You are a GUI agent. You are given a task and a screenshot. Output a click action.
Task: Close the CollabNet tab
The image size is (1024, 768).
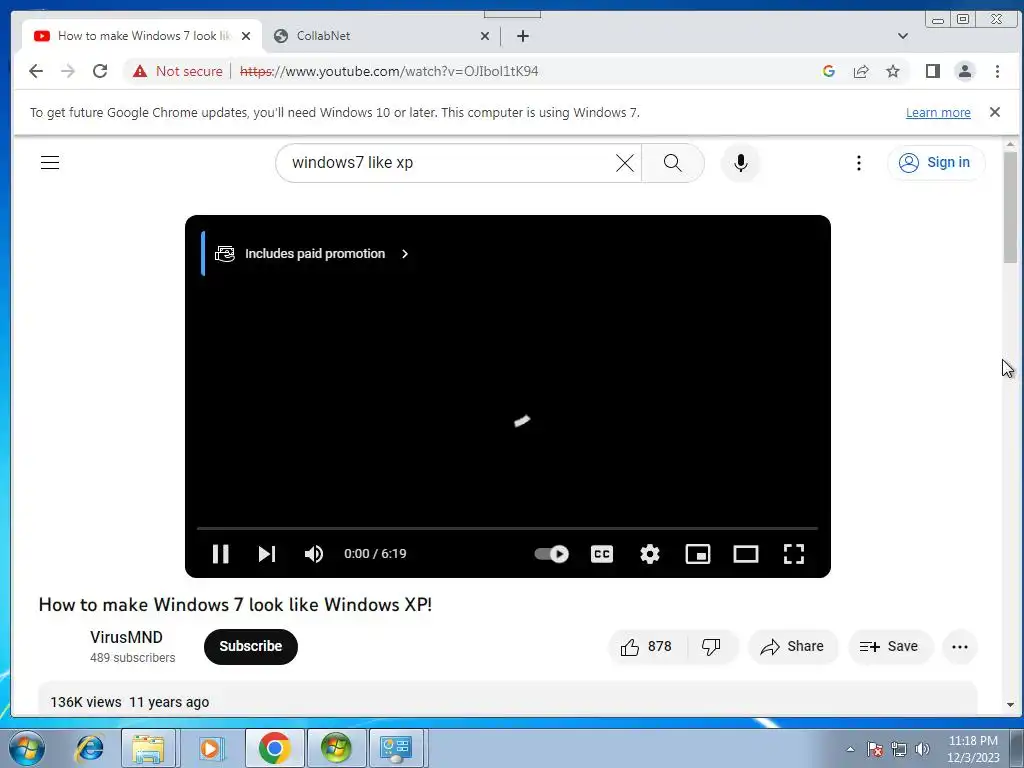(x=485, y=36)
